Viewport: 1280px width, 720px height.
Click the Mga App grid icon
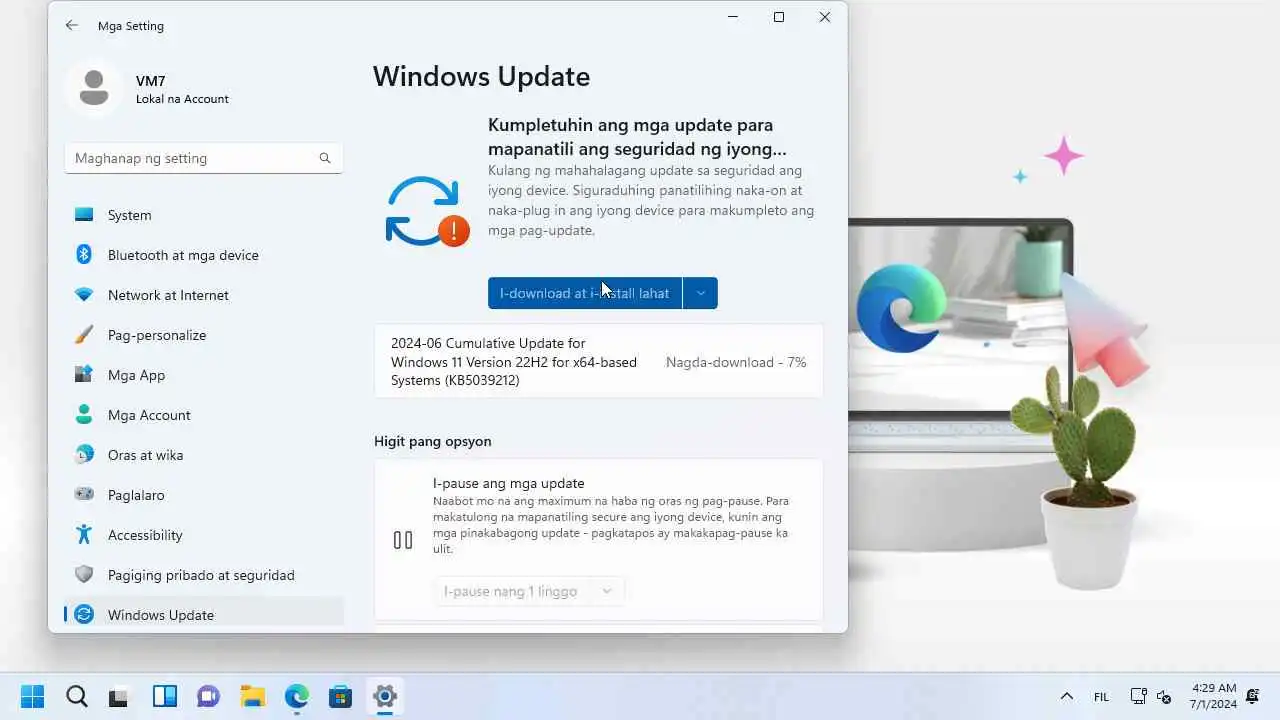click(84, 375)
